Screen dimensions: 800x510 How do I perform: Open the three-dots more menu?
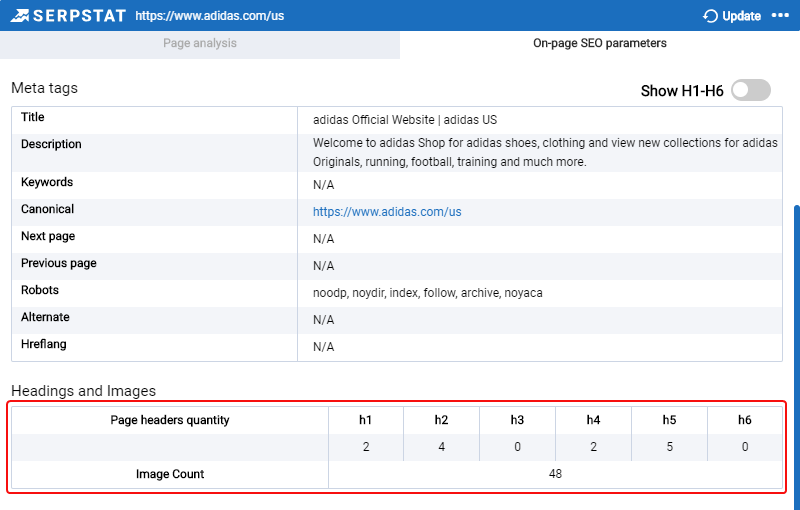click(780, 15)
